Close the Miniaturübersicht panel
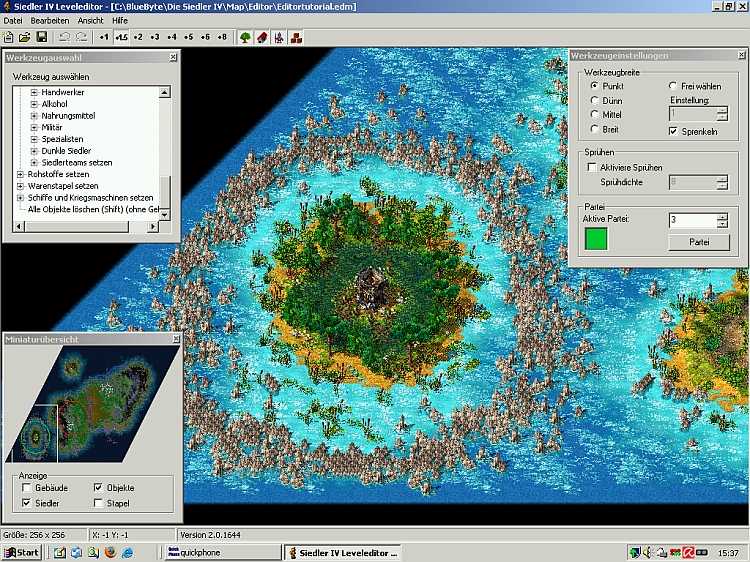750x562 pixels. [x=176, y=339]
